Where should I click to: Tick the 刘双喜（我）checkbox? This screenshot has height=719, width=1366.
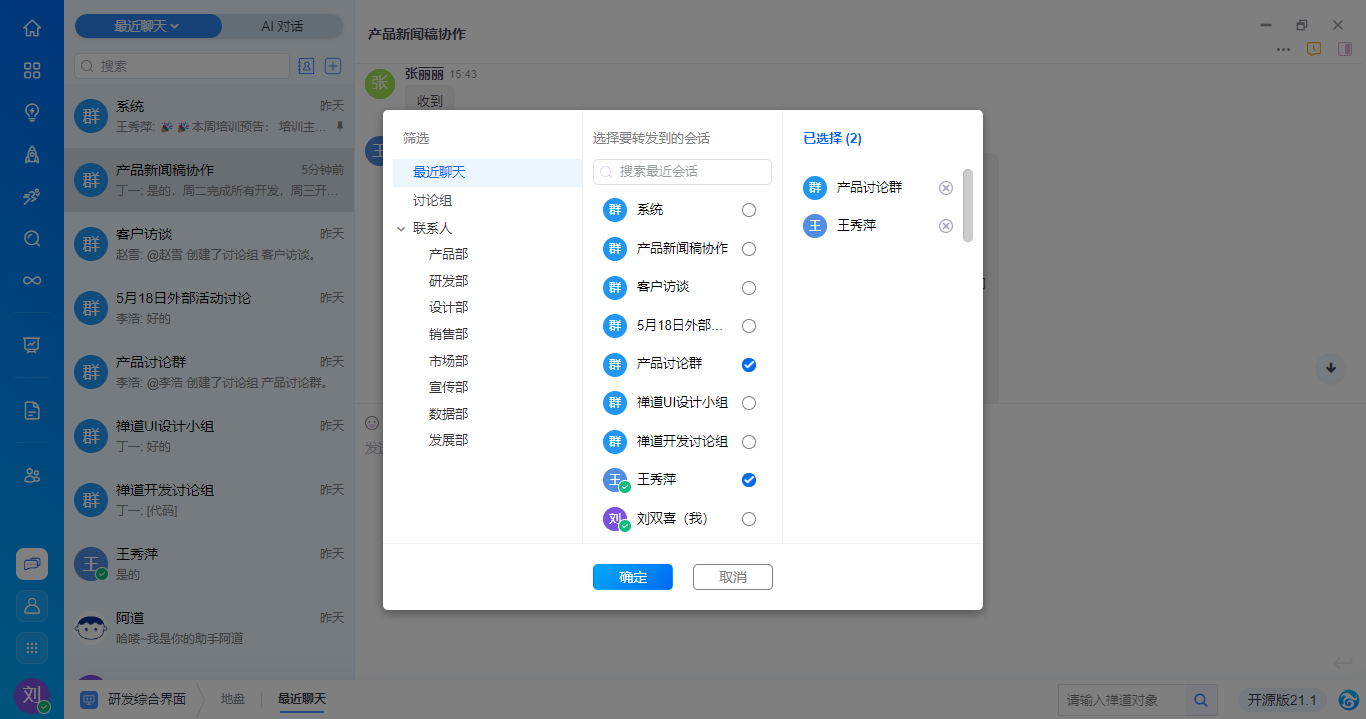749,519
